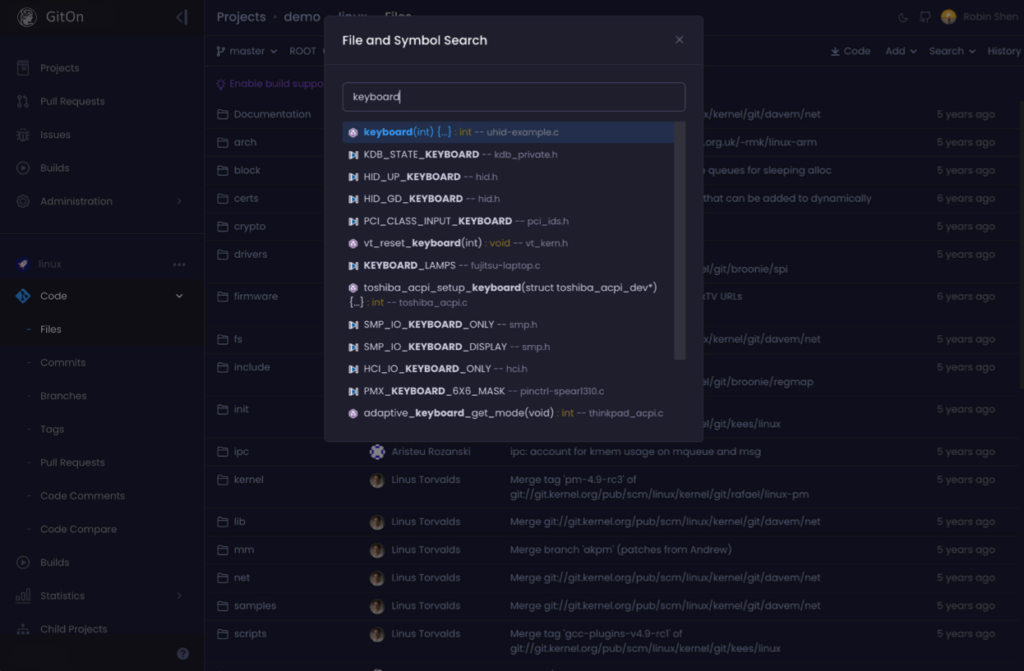
Task: Open Tags under Code
Action: 52,429
